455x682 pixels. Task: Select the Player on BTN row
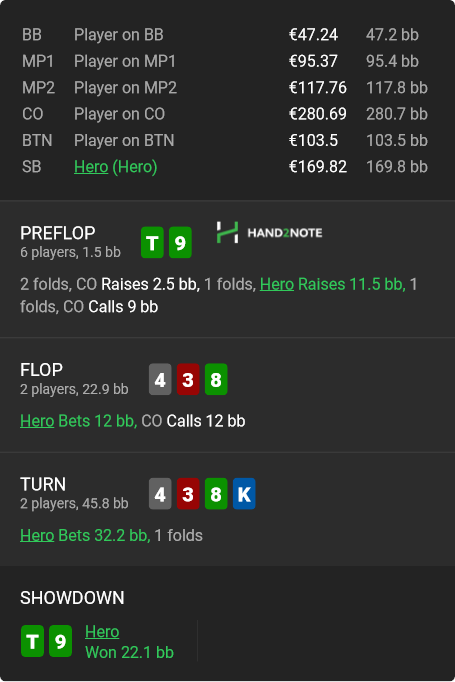[x=225, y=140]
